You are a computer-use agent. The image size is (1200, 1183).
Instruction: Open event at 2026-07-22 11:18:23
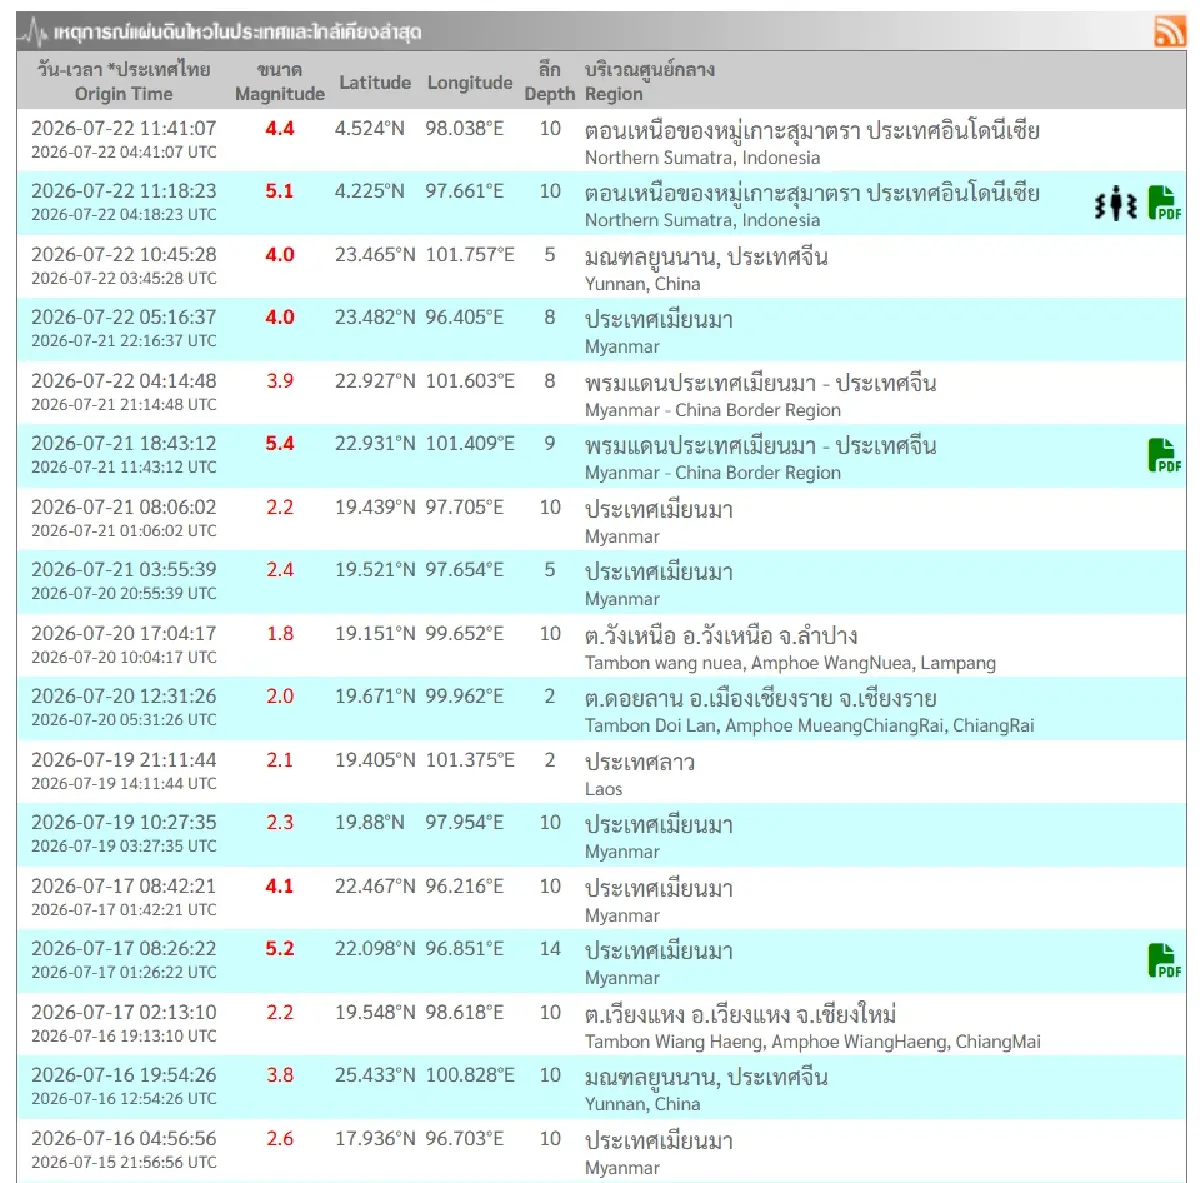coord(124,191)
